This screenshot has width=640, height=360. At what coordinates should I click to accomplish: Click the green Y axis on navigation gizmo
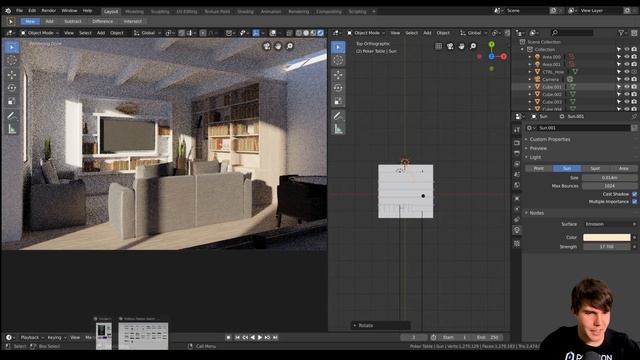[491, 44]
